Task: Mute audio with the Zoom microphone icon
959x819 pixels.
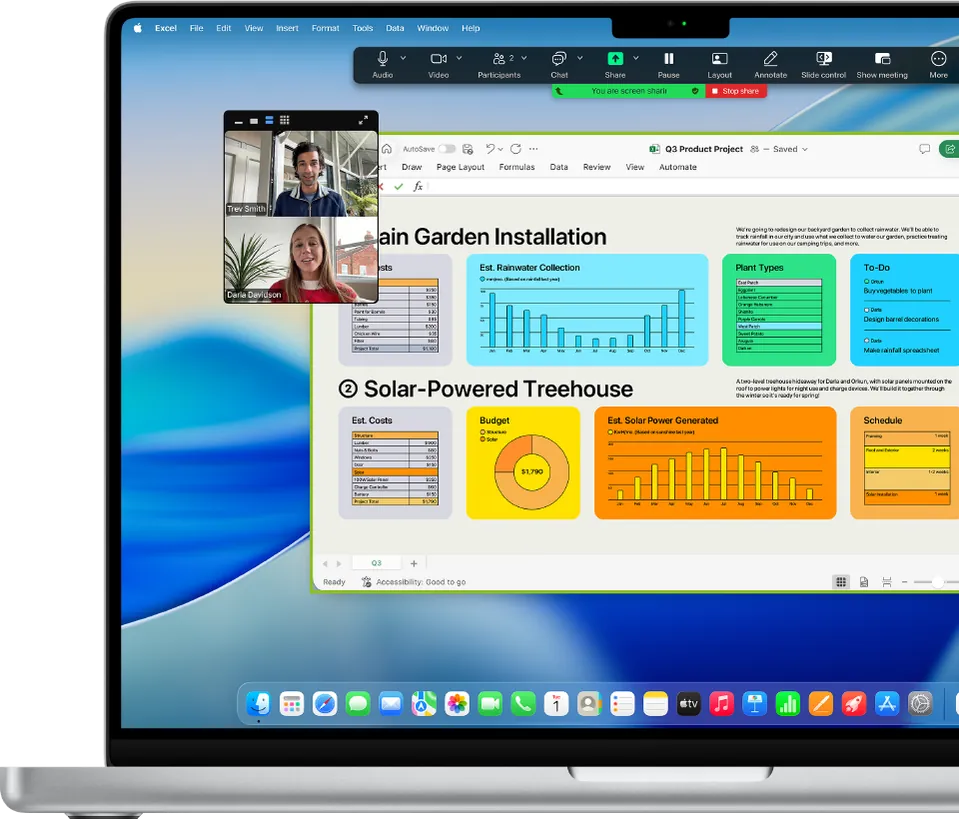Action: [x=382, y=58]
